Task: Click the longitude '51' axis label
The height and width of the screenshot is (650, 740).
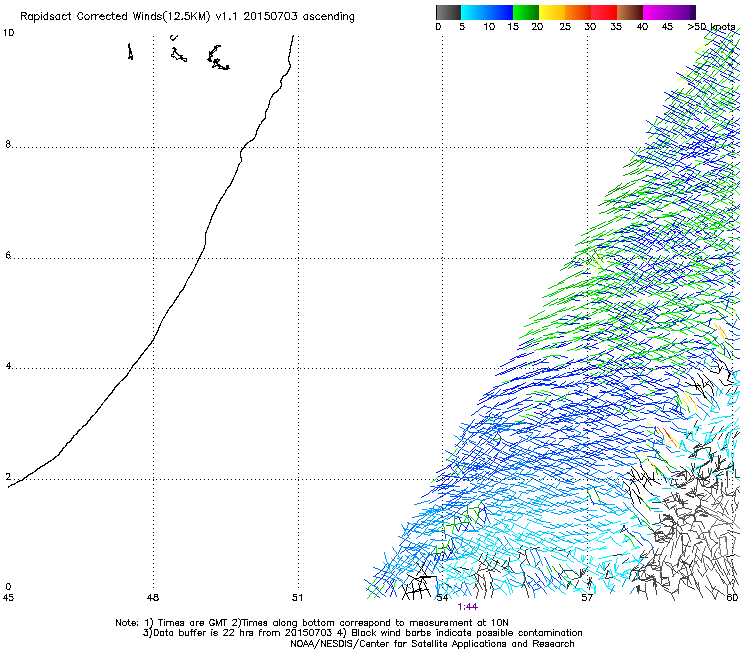Action: click(297, 598)
